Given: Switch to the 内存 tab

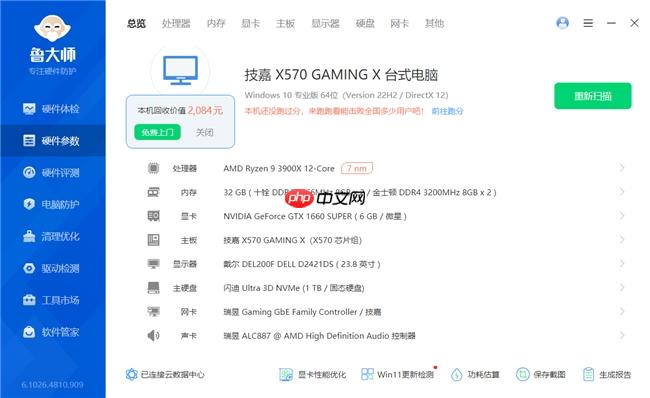Looking at the screenshot, I should (216, 24).
